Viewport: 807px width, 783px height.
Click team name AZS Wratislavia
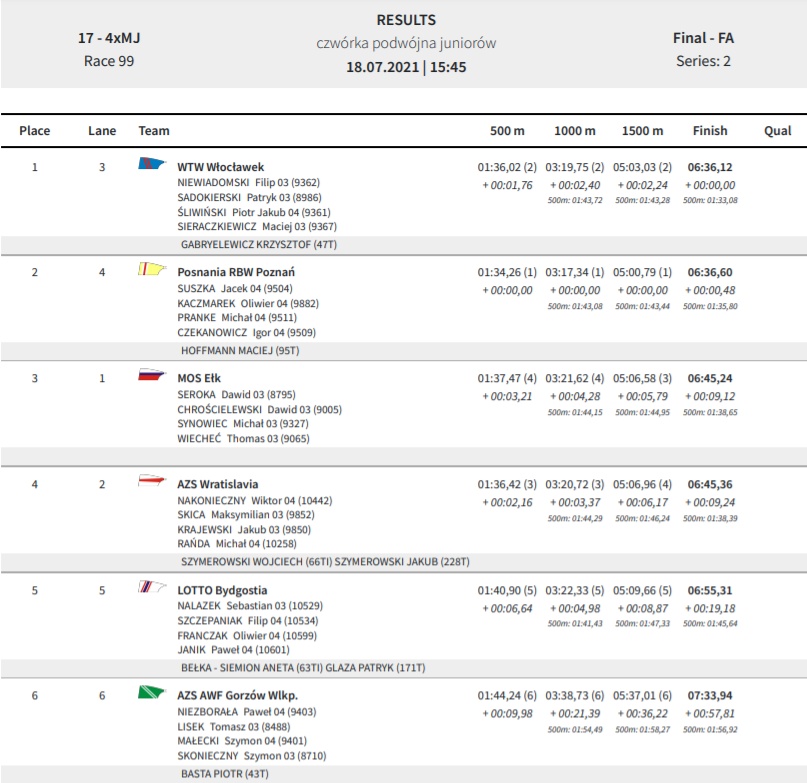tap(218, 484)
